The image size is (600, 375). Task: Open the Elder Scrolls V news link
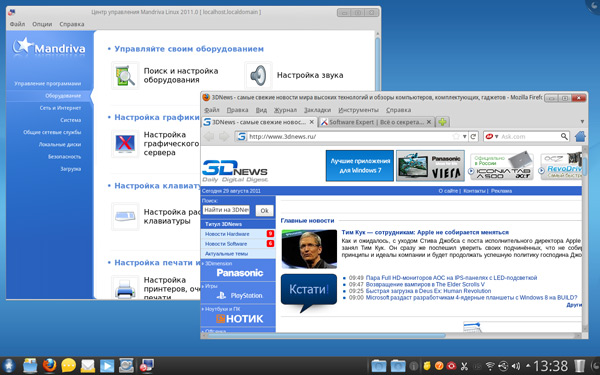click(x=425, y=284)
